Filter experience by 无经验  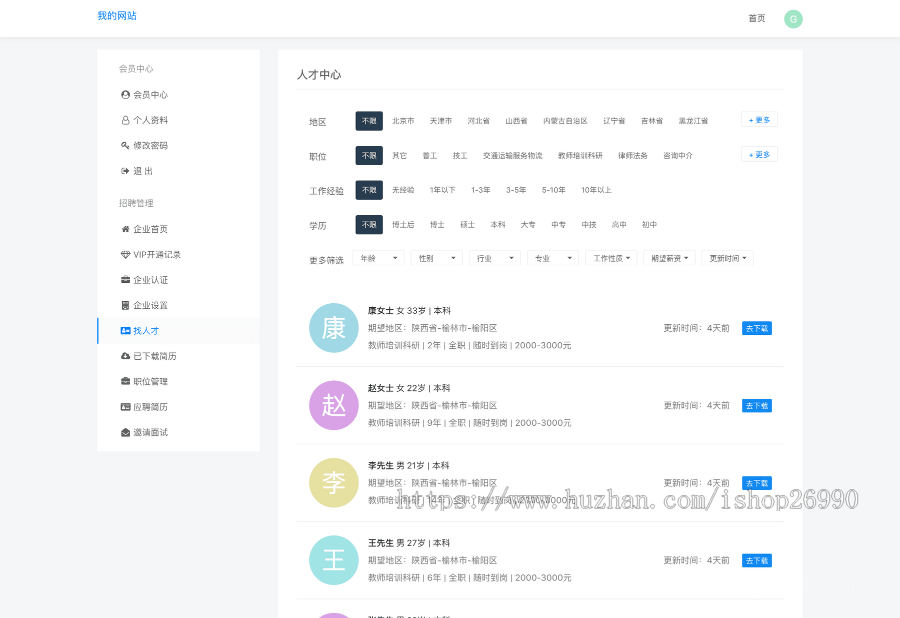(403, 190)
